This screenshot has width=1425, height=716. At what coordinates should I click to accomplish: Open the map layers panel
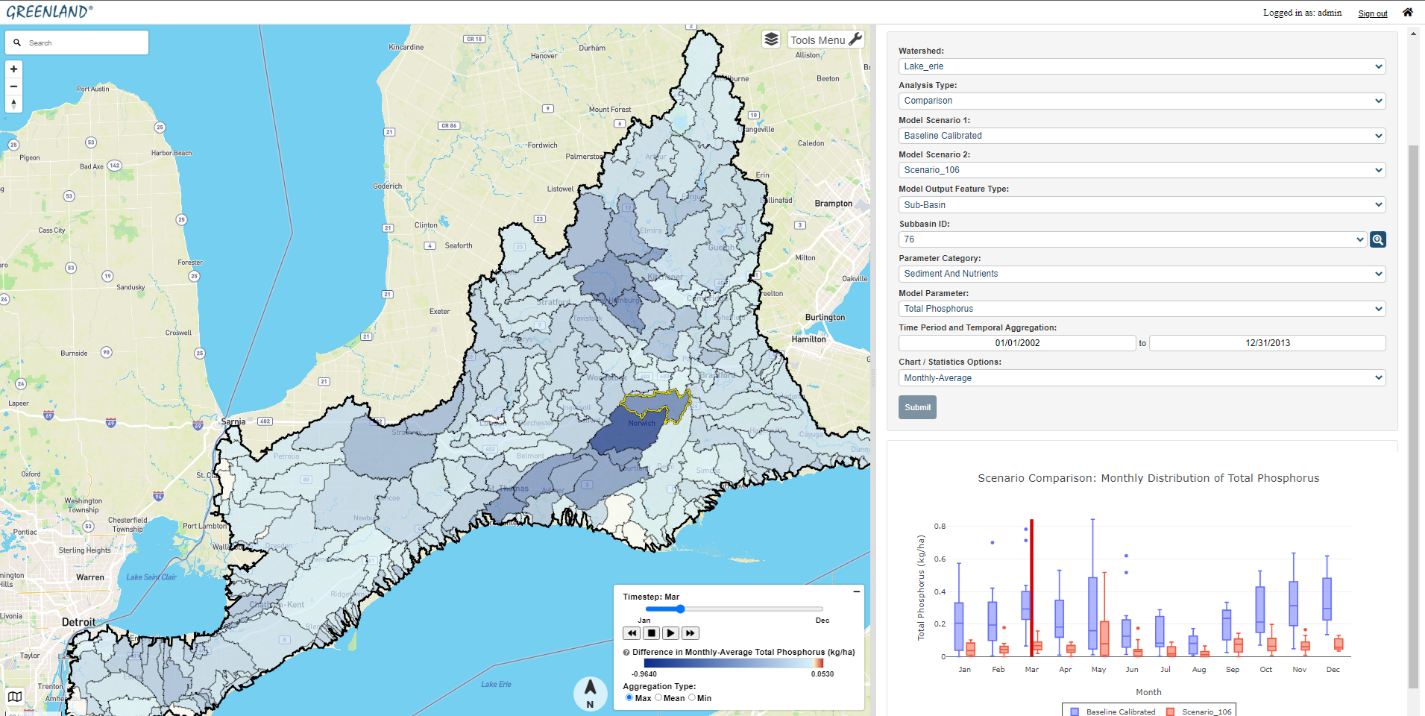click(x=771, y=39)
